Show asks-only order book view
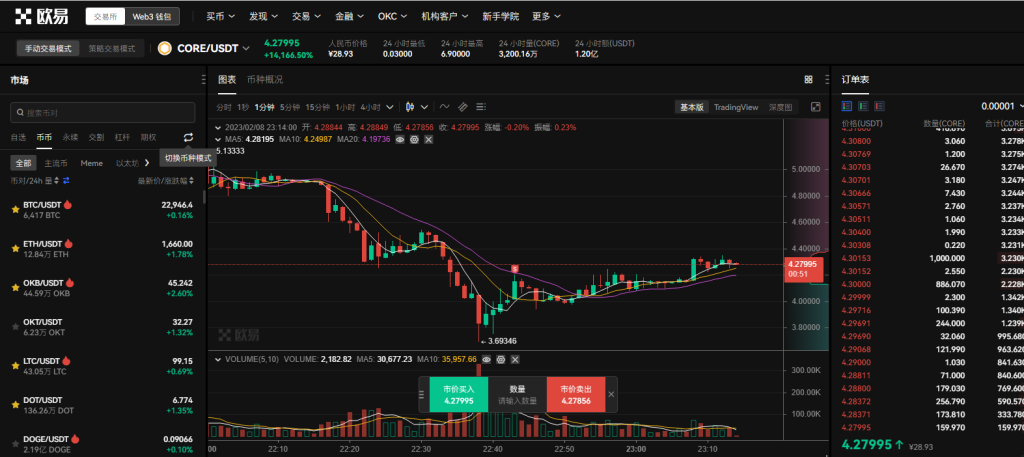This screenshot has height=457, width=1024. (880, 106)
